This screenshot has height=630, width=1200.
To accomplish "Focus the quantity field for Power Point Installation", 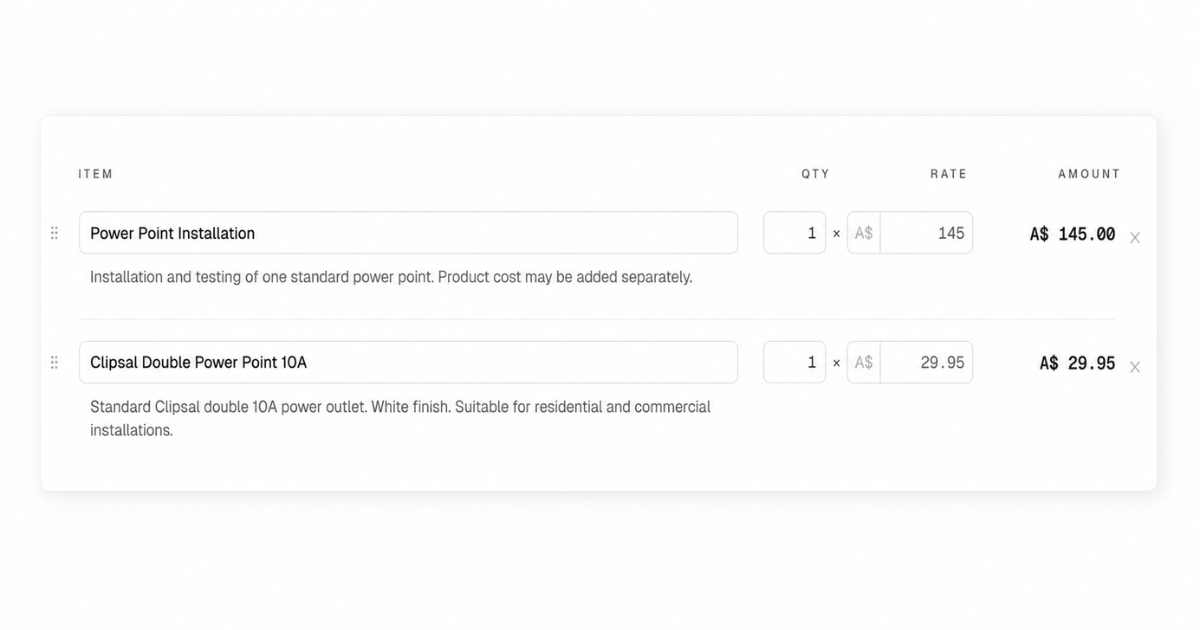I will tap(795, 233).
